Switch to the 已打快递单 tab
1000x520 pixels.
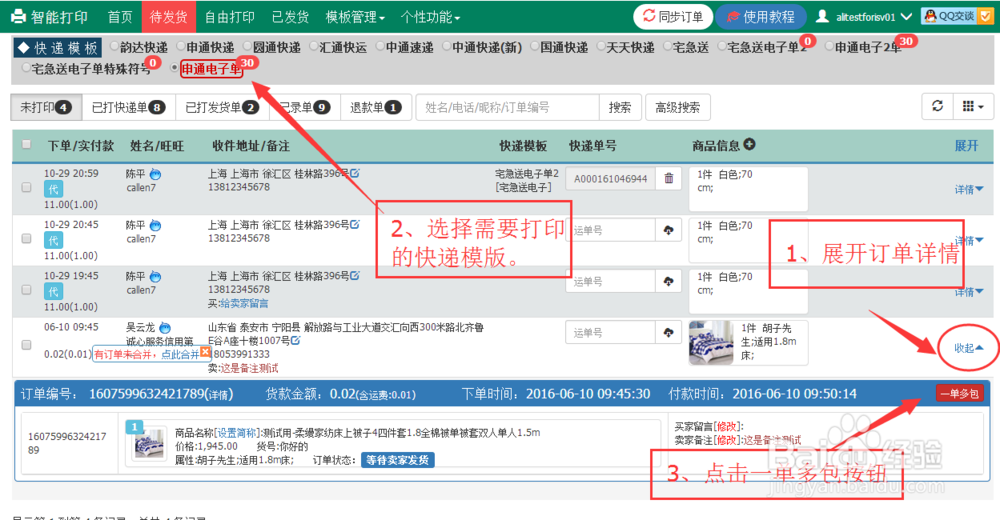(x=128, y=107)
